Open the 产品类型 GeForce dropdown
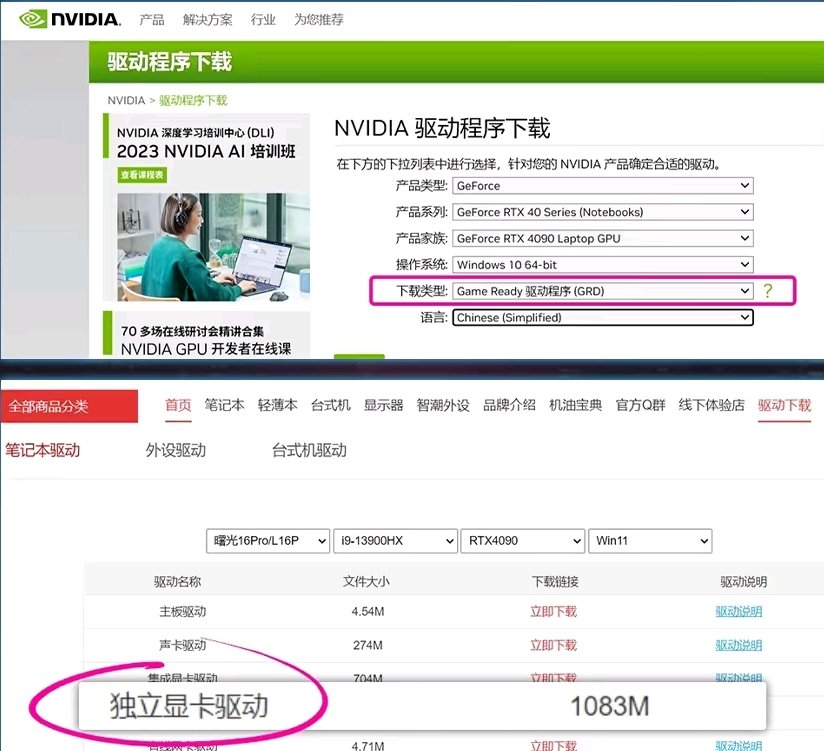Viewport: 824px width, 751px height. [602, 186]
